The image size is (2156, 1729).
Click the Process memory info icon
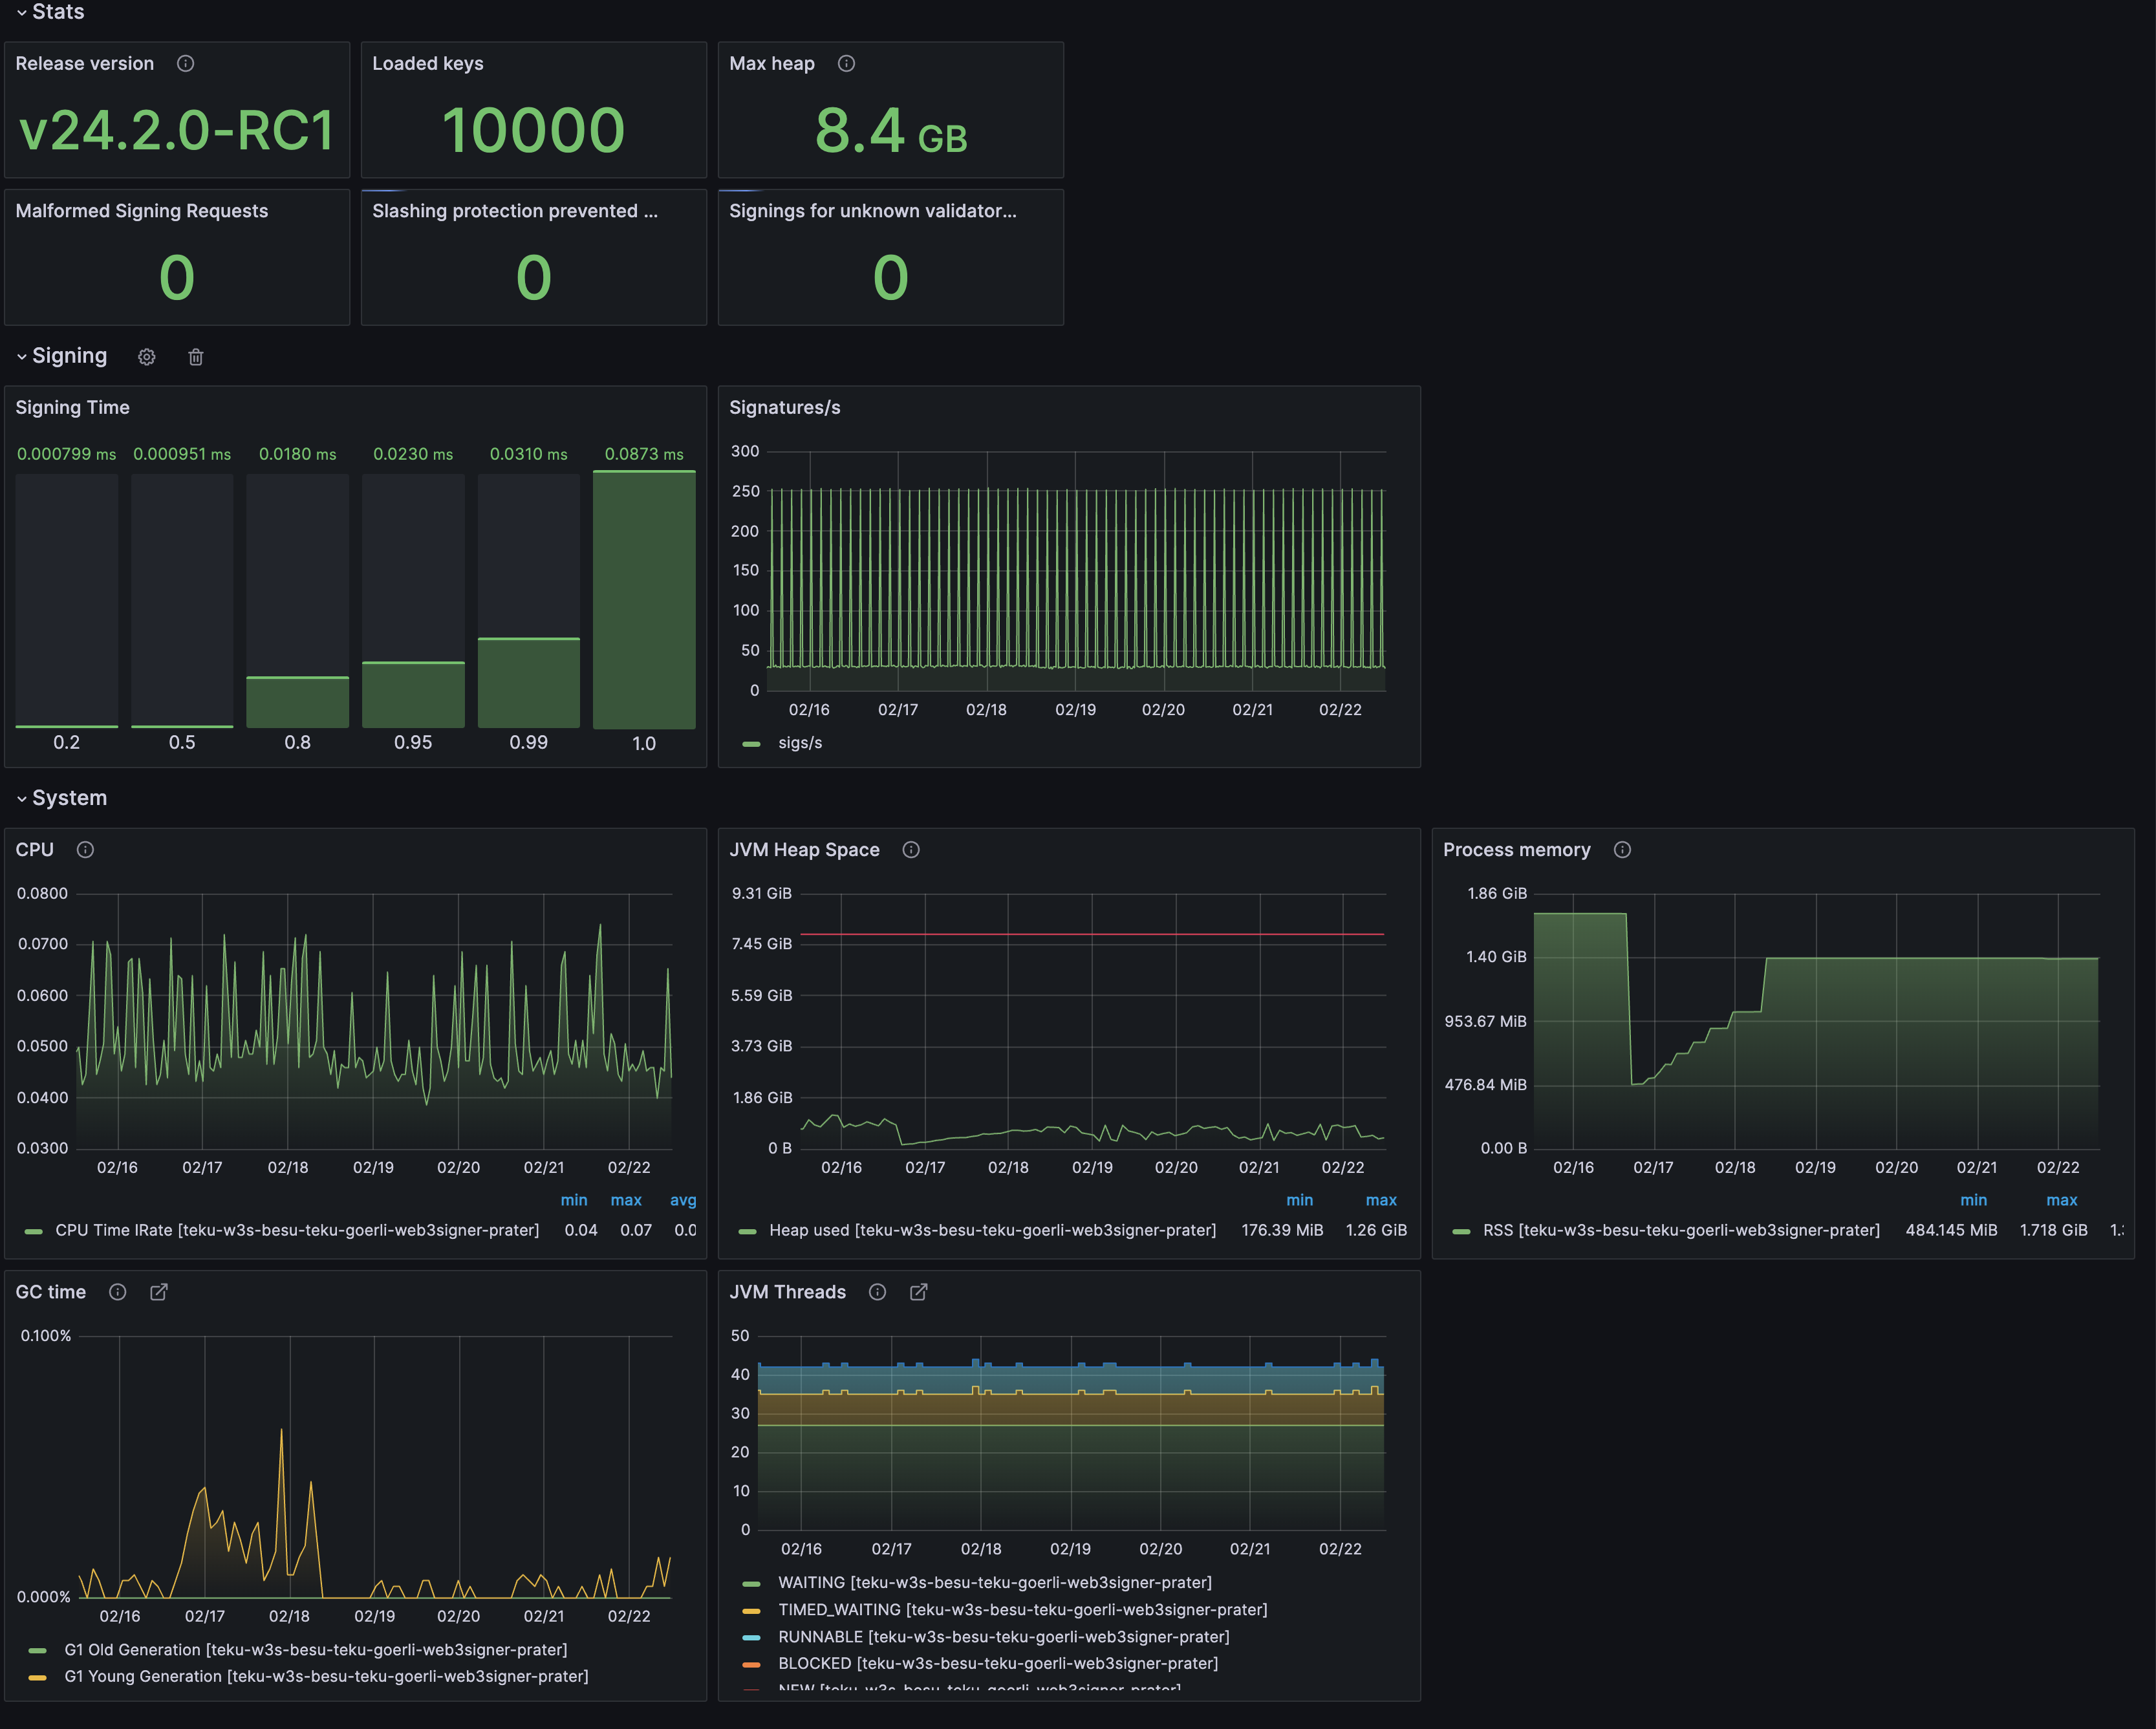pyautogui.click(x=1621, y=849)
